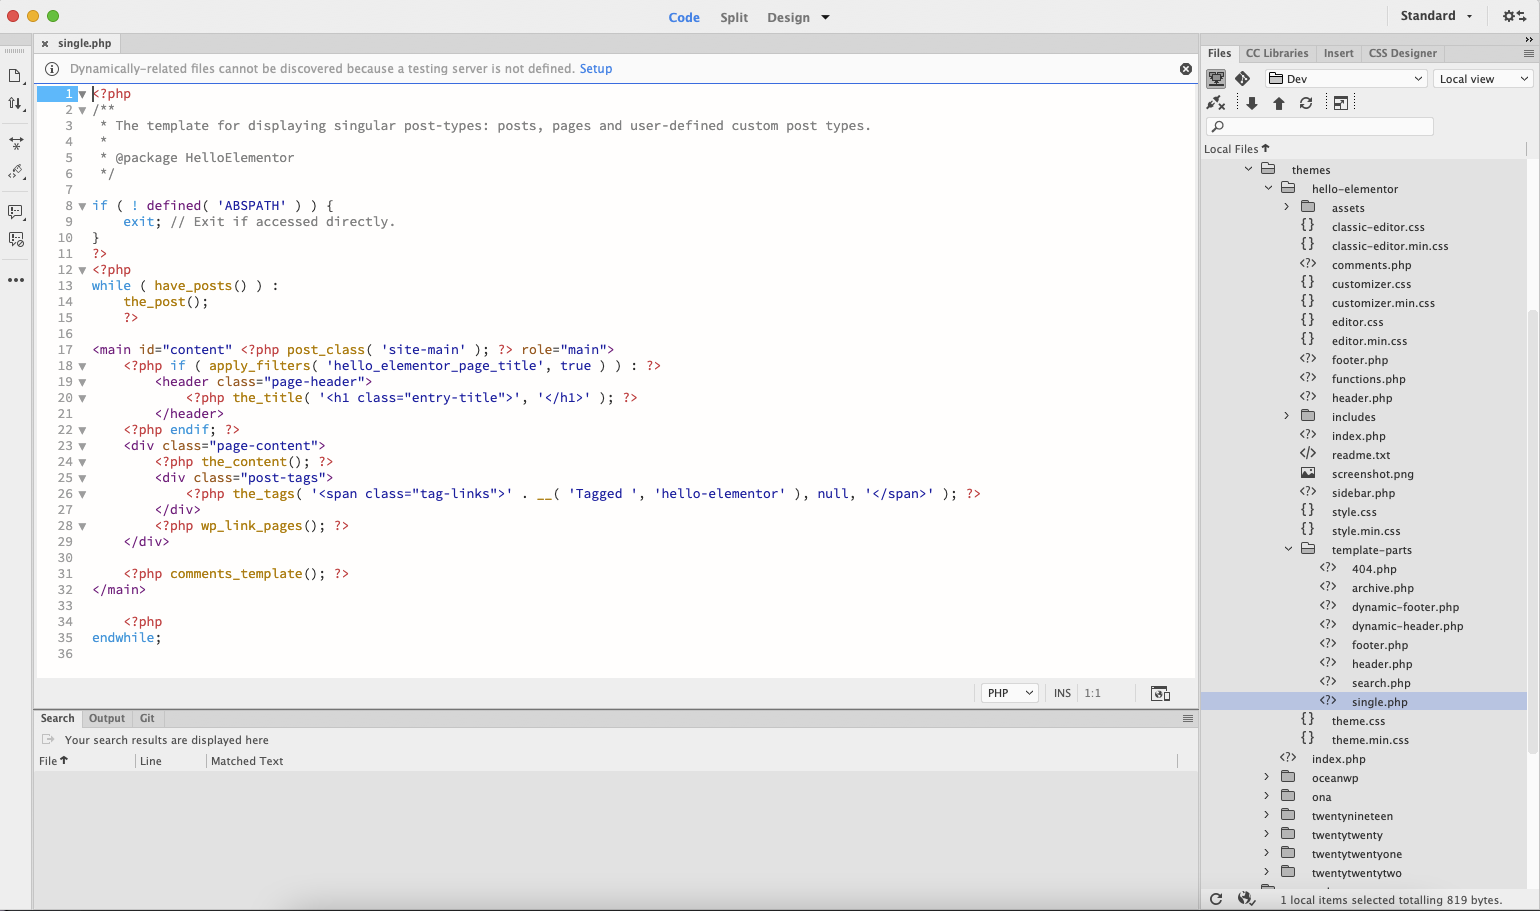Image resolution: width=1540 pixels, height=911 pixels.
Task: Open the Dev site dropdown
Action: [x=1346, y=79]
